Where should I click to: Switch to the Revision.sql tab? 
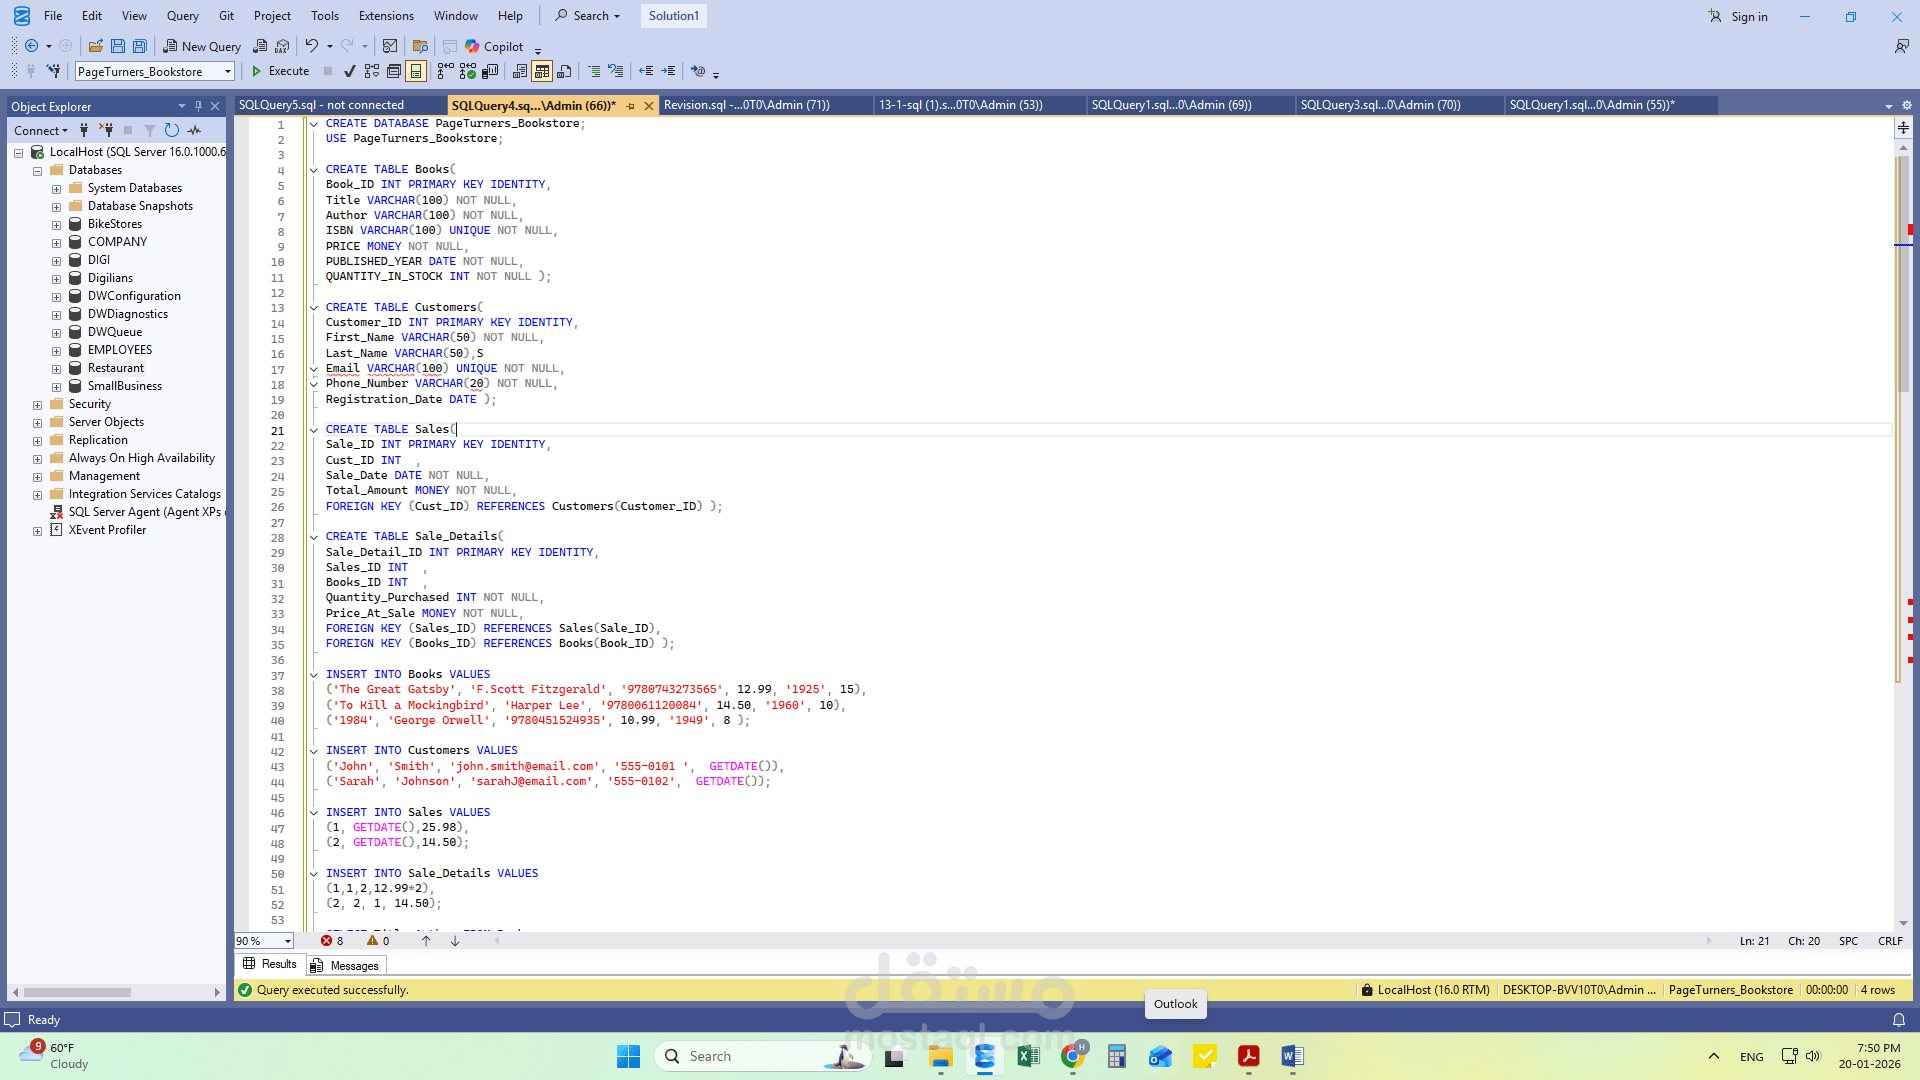coord(746,105)
